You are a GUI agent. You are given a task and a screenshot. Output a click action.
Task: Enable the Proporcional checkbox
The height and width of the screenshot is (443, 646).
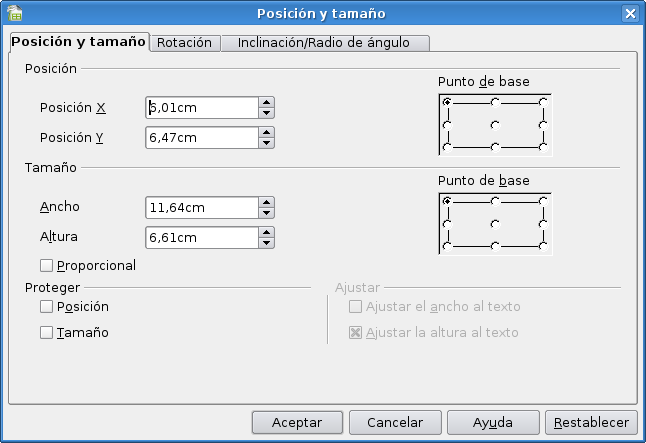pos(46,266)
